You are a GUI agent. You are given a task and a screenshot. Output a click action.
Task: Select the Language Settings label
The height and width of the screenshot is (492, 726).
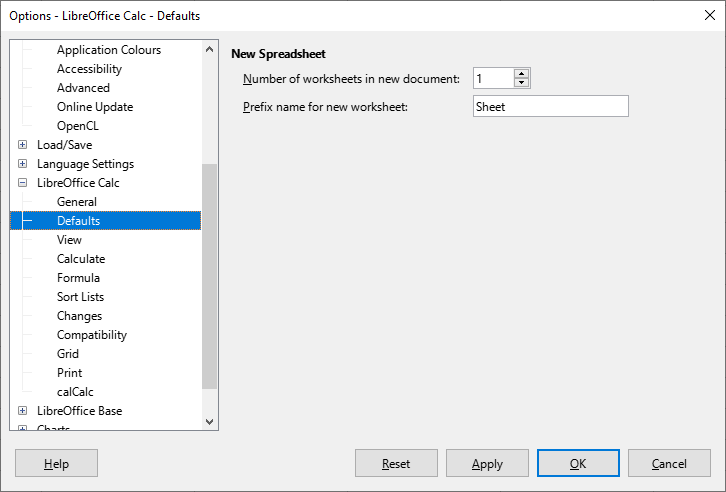pyautogui.click(x=85, y=164)
